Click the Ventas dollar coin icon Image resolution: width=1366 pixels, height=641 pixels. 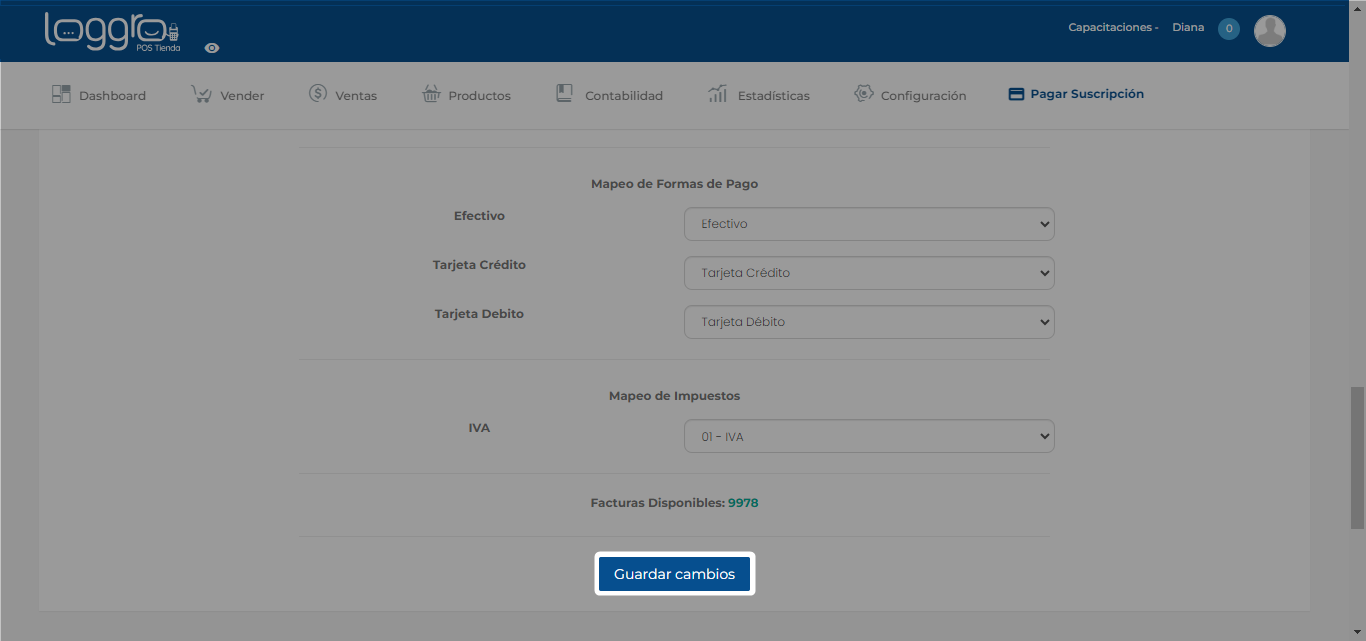[318, 93]
